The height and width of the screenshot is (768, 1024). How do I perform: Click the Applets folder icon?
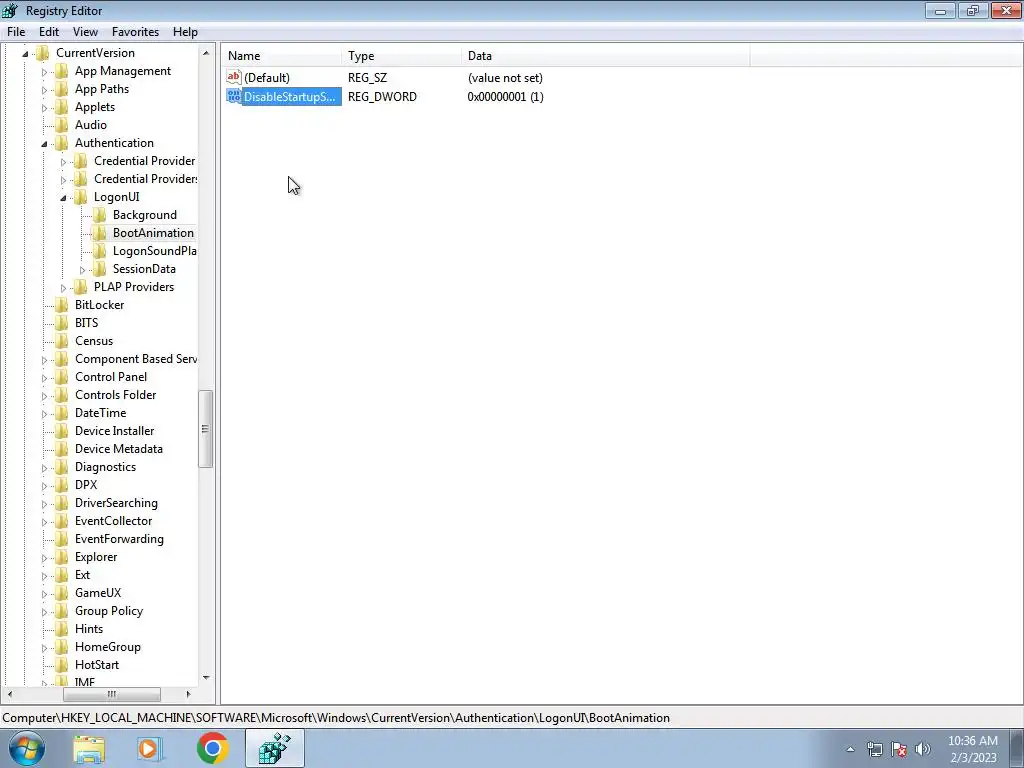(x=61, y=107)
